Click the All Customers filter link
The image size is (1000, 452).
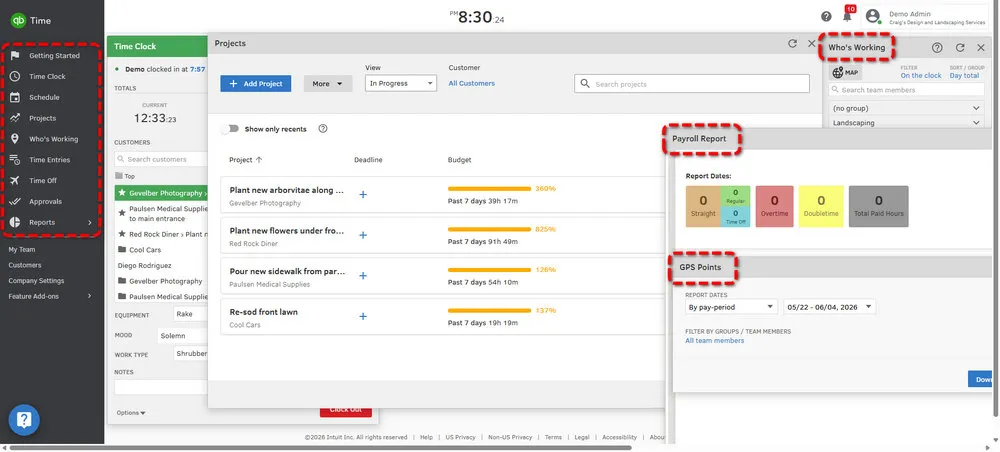pyautogui.click(x=471, y=84)
